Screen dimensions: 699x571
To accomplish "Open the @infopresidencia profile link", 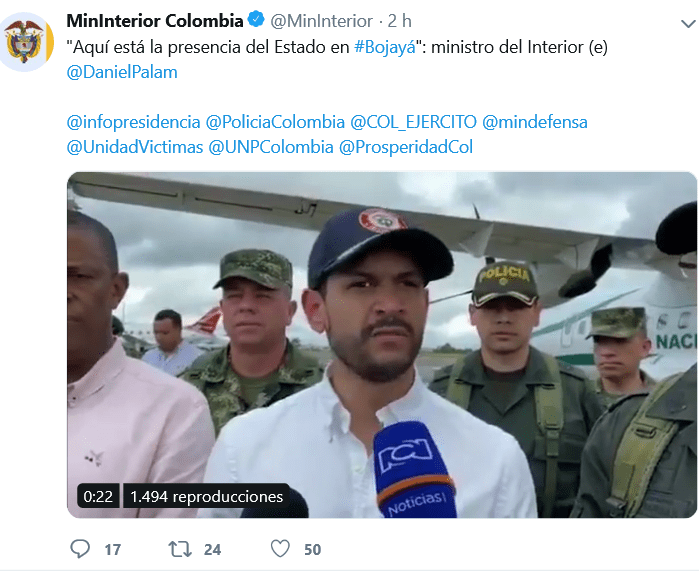I will (133, 122).
